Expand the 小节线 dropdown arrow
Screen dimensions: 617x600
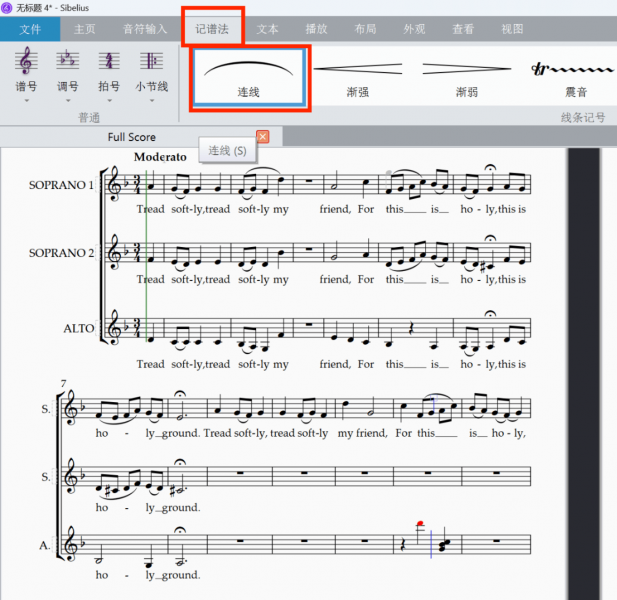point(152,101)
